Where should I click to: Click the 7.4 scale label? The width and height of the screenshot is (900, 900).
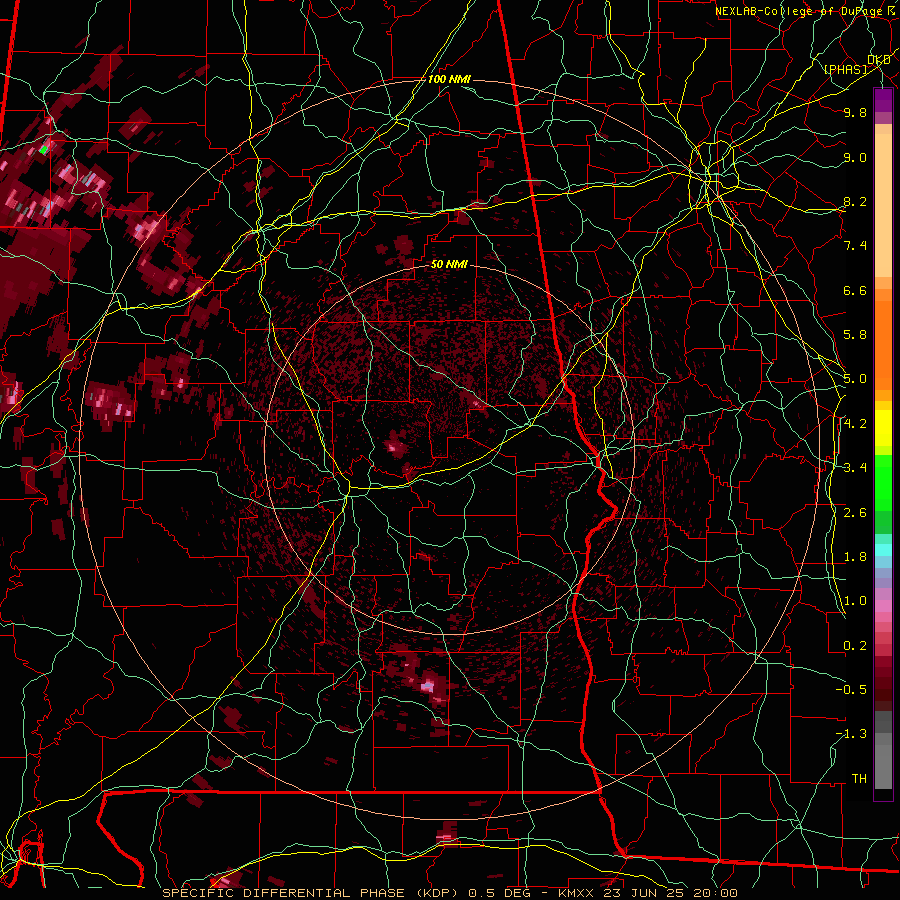click(x=855, y=246)
